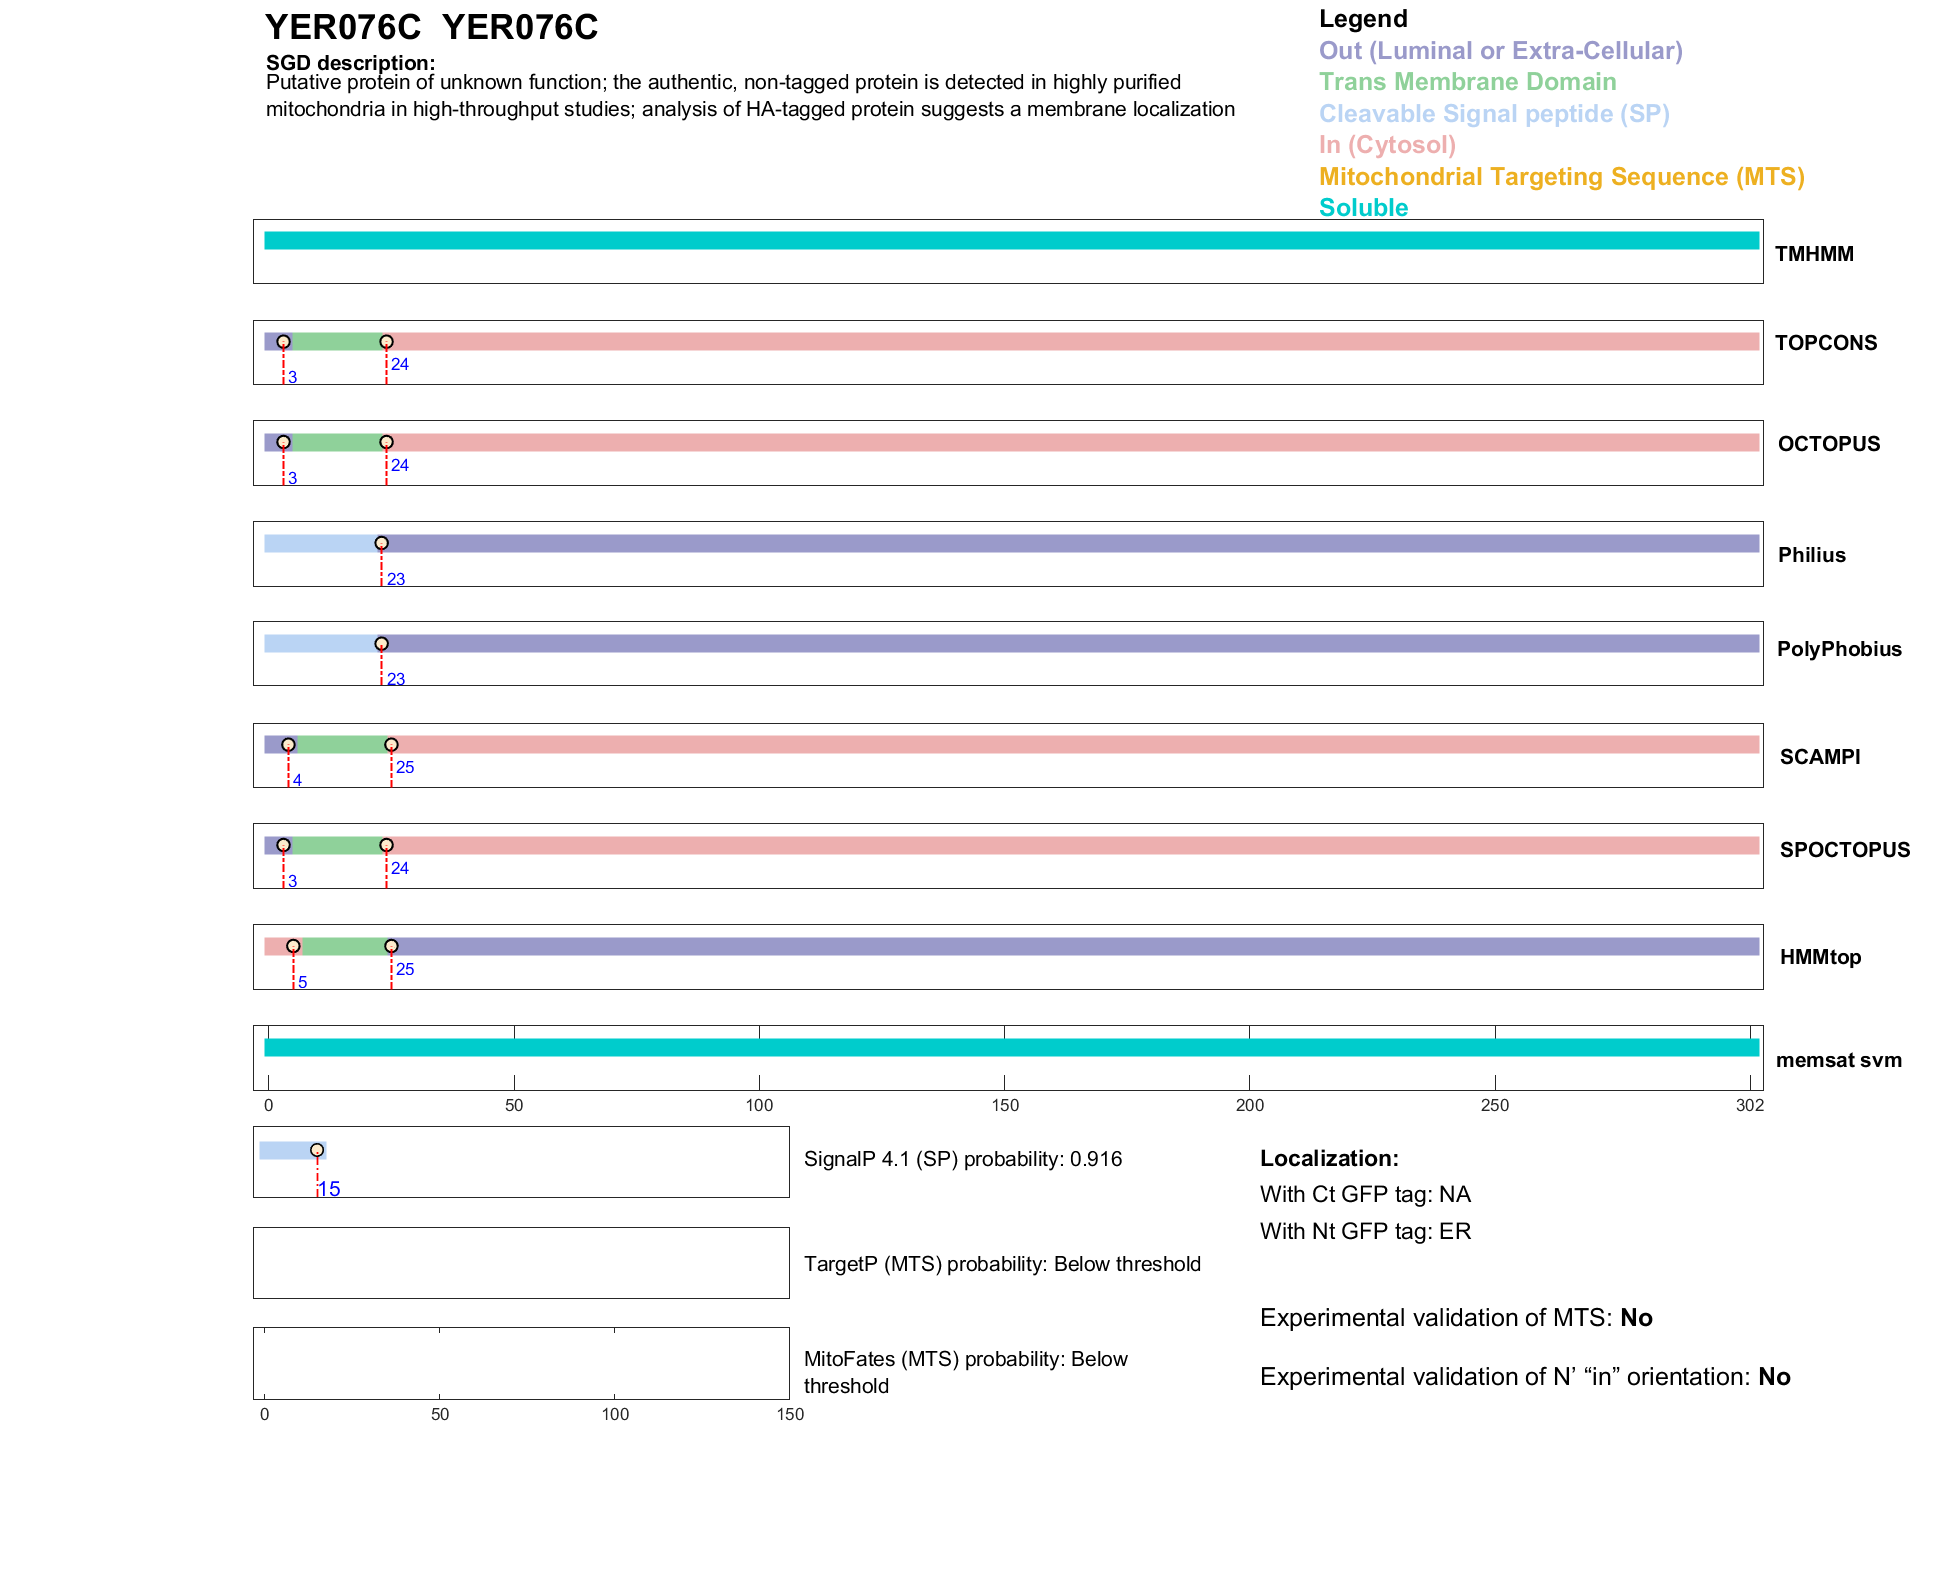
Task: Click the SCAMPI marker at position 4
Action: click(288, 745)
